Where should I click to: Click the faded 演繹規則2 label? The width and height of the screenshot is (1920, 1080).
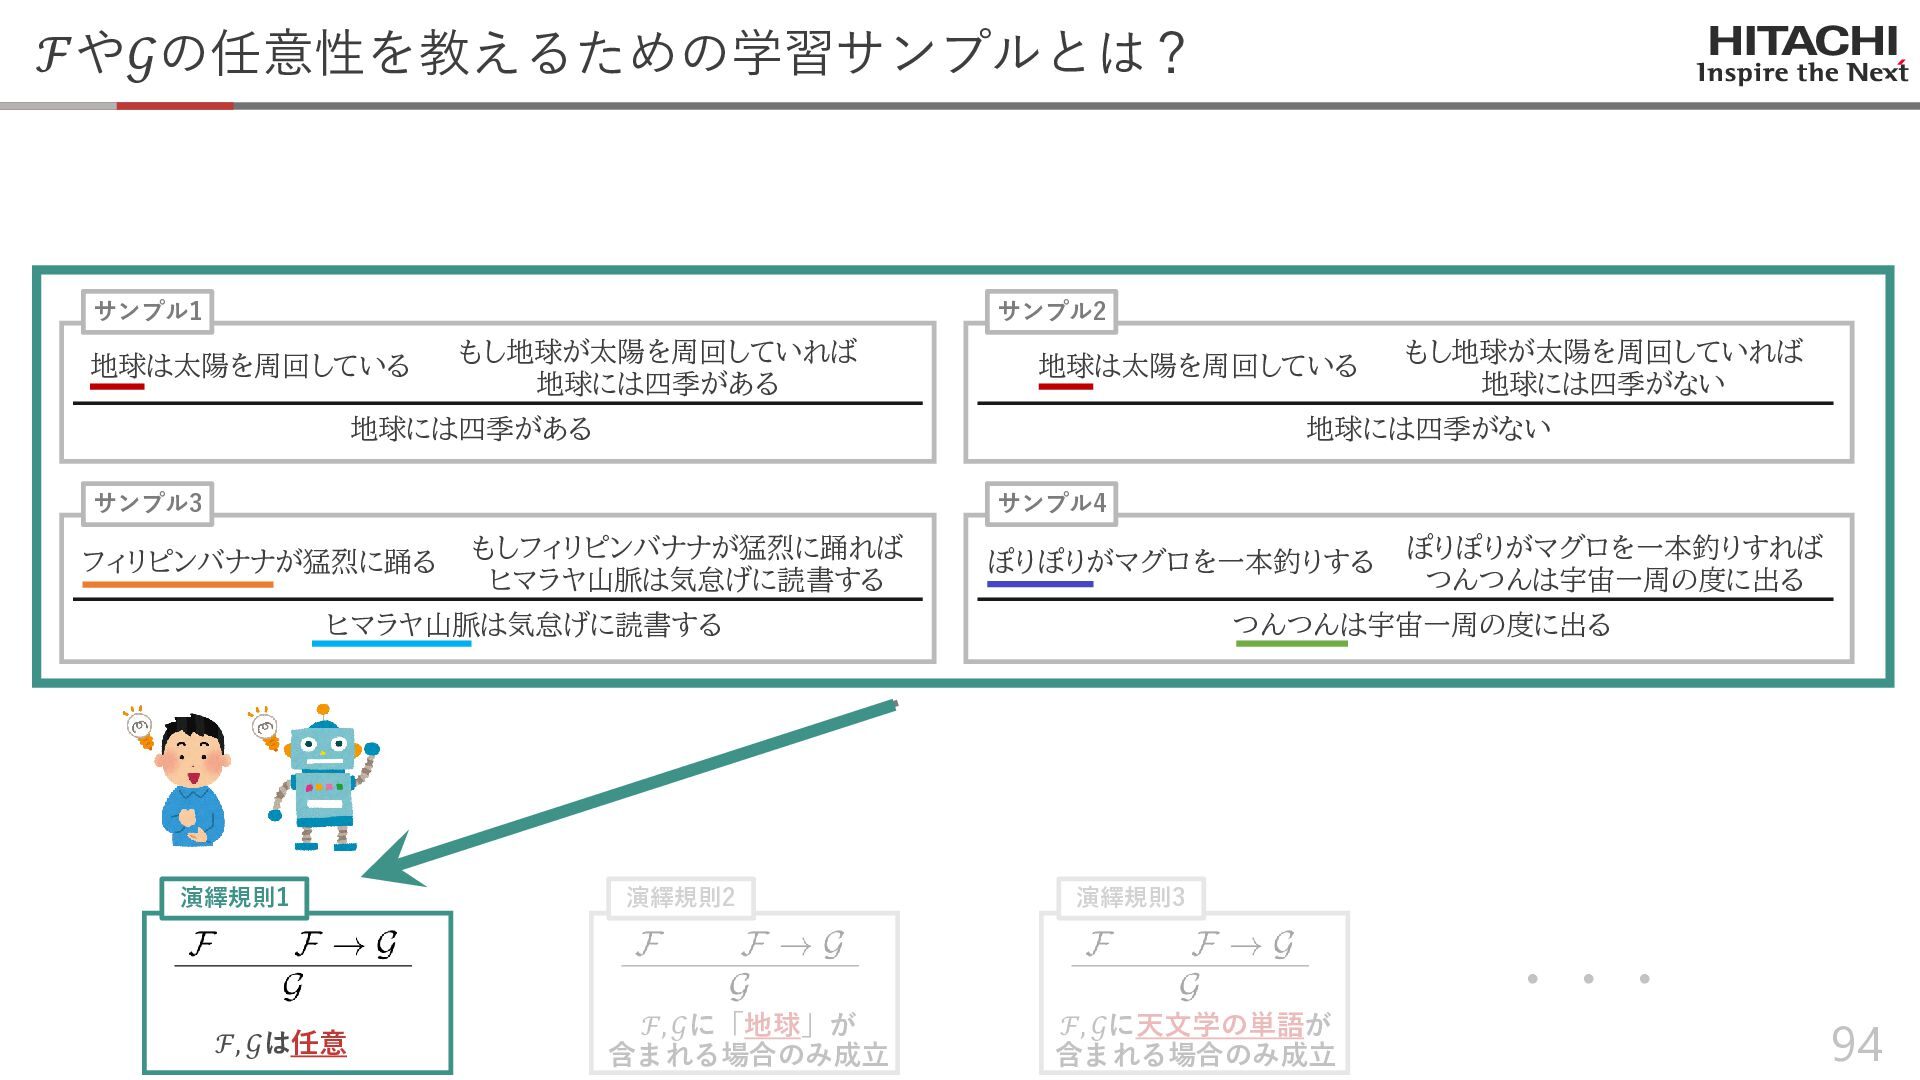(680, 897)
